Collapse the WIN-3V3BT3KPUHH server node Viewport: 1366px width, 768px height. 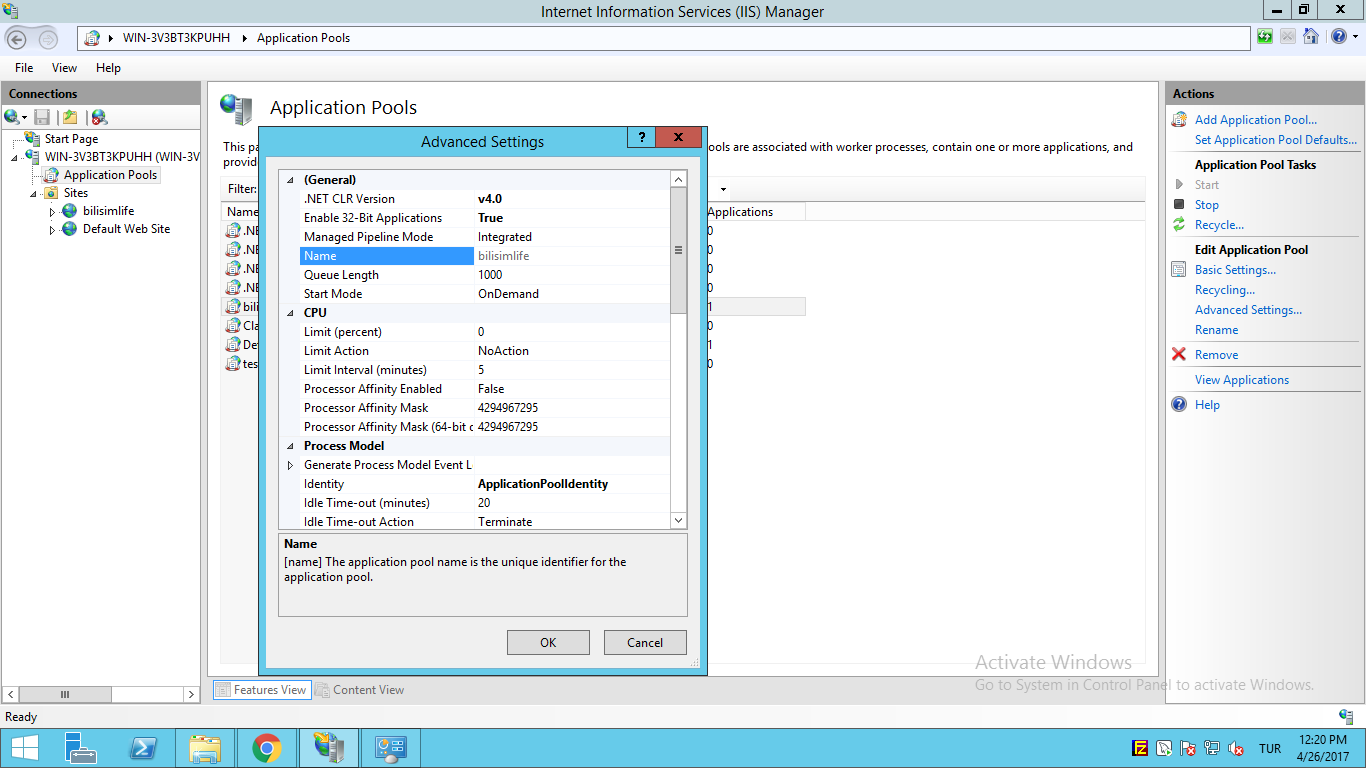(x=15, y=157)
